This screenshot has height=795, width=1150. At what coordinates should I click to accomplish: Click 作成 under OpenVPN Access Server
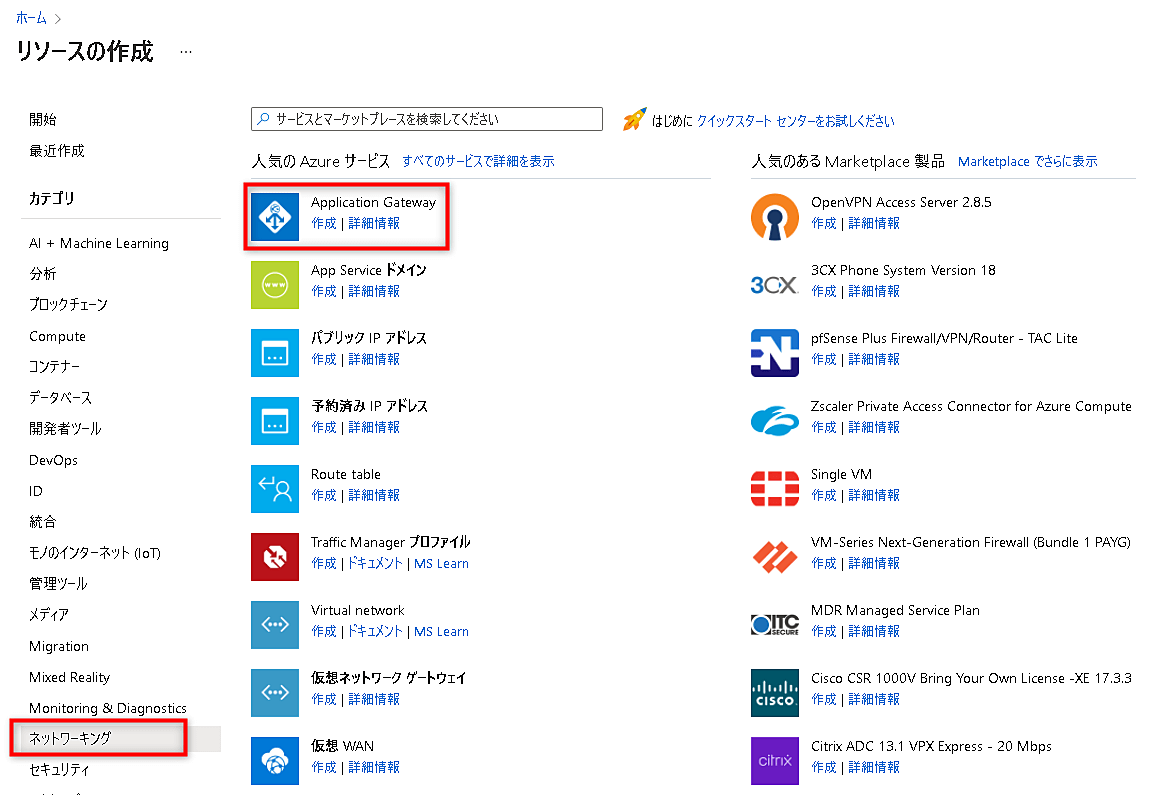point(824,223)
